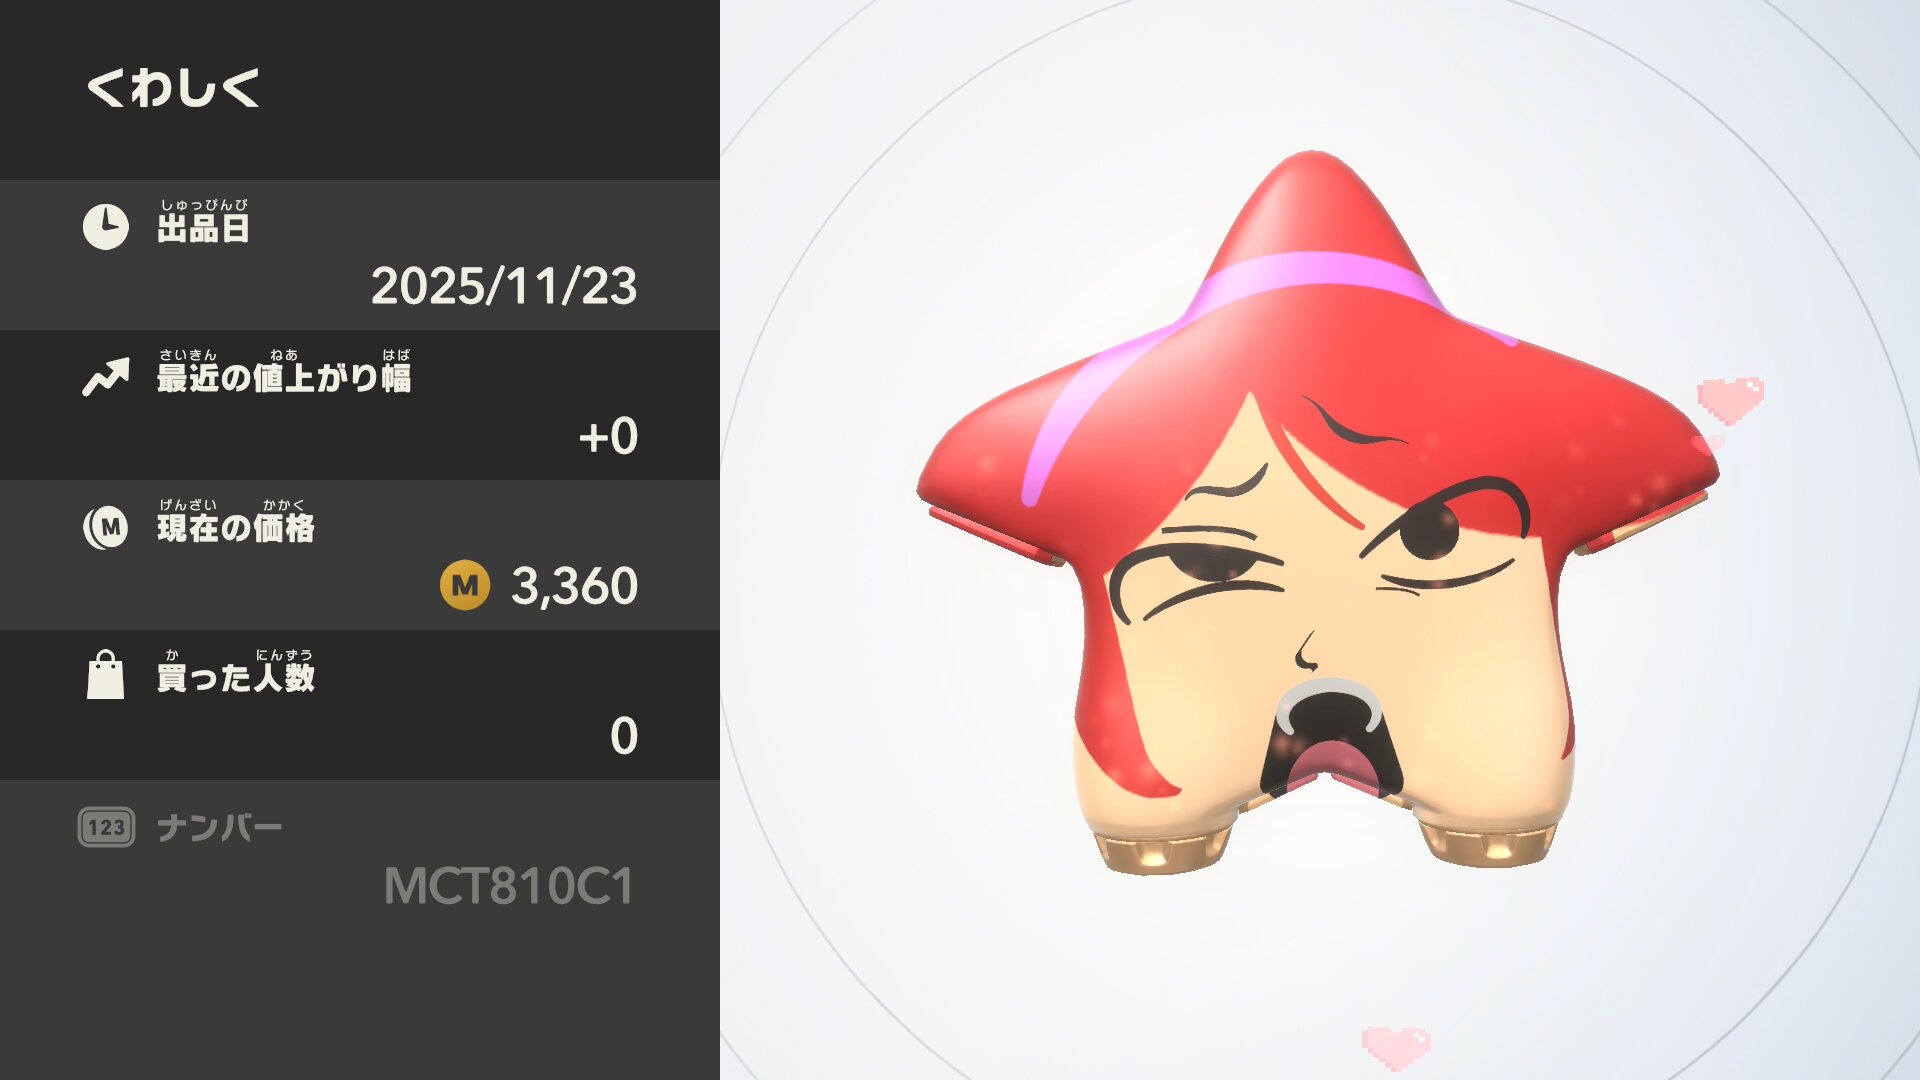
Task: Click the star-shaped character preview
Action: [x=1318, y=512]
